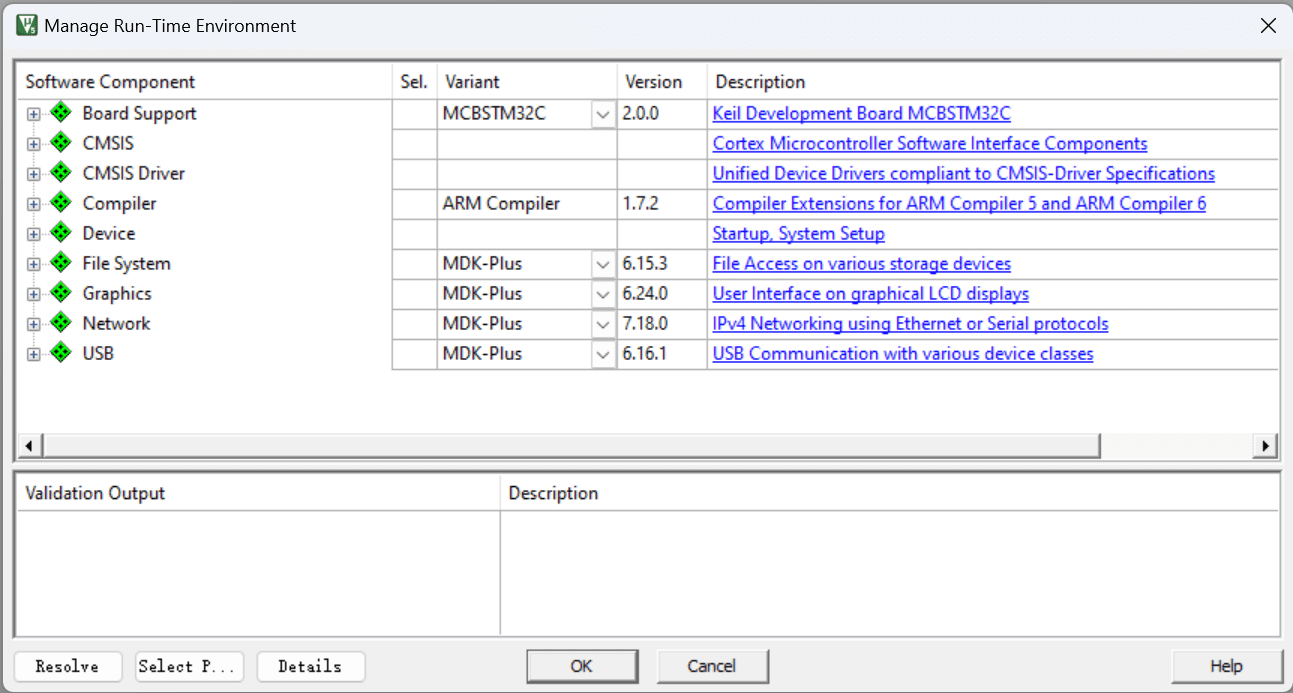1293x693 pixels.
Task: Open Cortex Microcontroller Software Interface Components link
Action: [930, 144]
